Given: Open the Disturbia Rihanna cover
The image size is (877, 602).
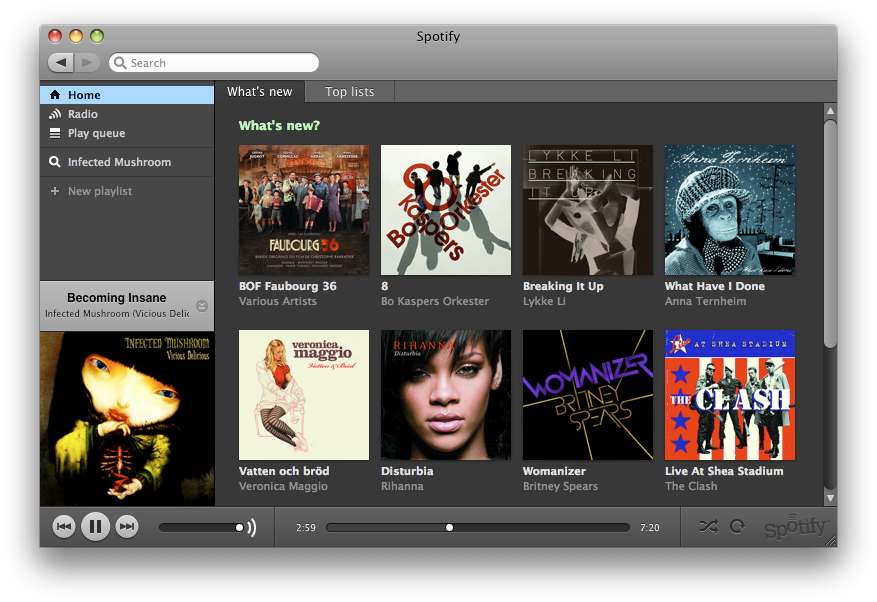Looking at the screenshot, I should click(446, 395).
